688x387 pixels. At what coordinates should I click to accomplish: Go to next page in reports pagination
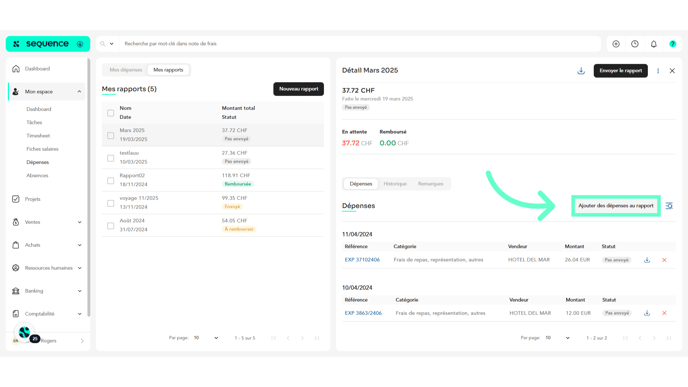(x=302, y=338)
